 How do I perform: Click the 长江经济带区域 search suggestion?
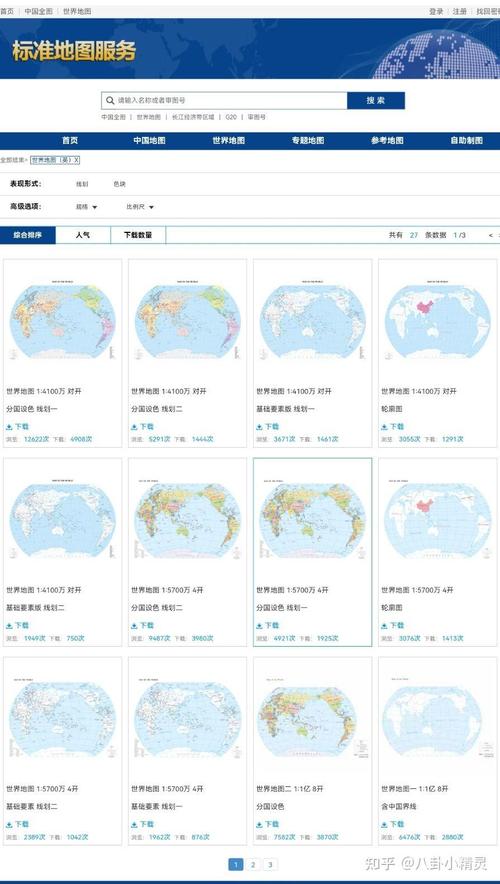(x=193, y=117)
